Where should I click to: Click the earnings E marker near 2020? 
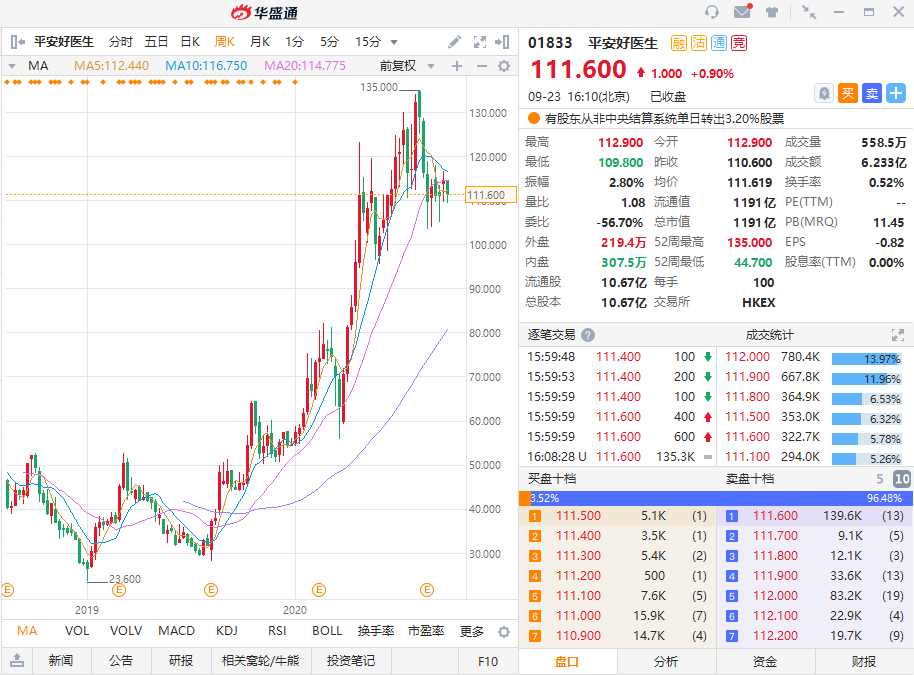(x=319, y=590)
